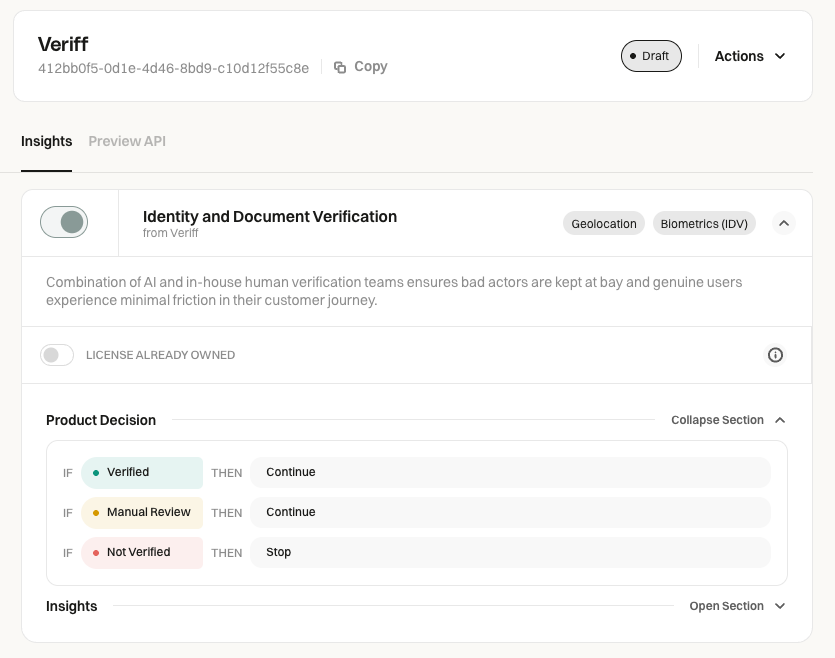Click the red dot in Not Verified badge
The image size is (835, 658).
point(96,553)
